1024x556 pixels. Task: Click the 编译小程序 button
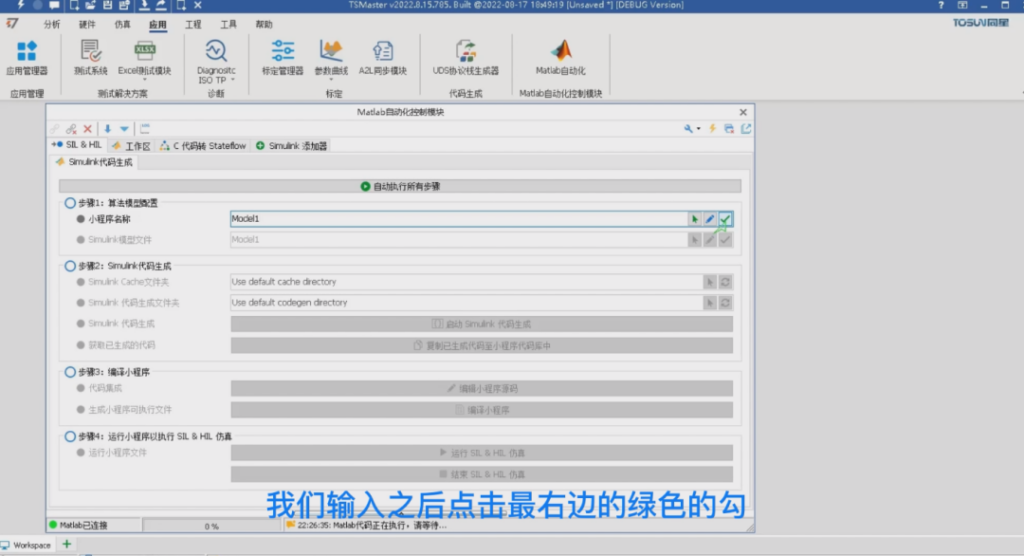coord(481,410)
